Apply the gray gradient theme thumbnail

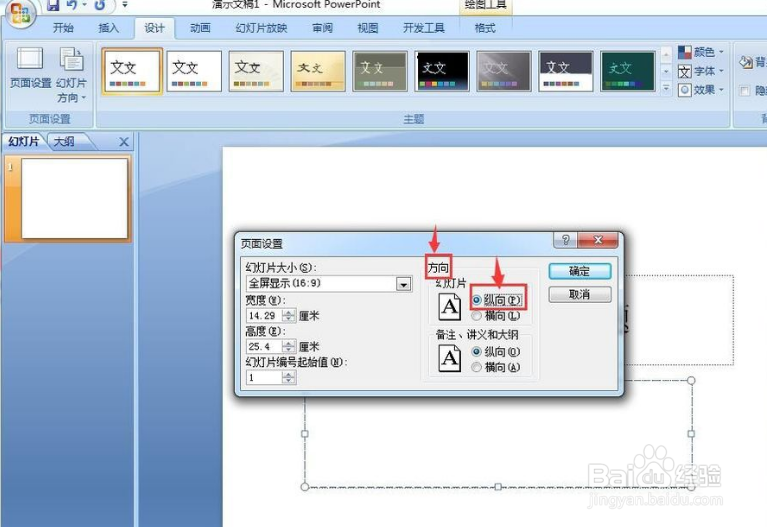point(504,71)
